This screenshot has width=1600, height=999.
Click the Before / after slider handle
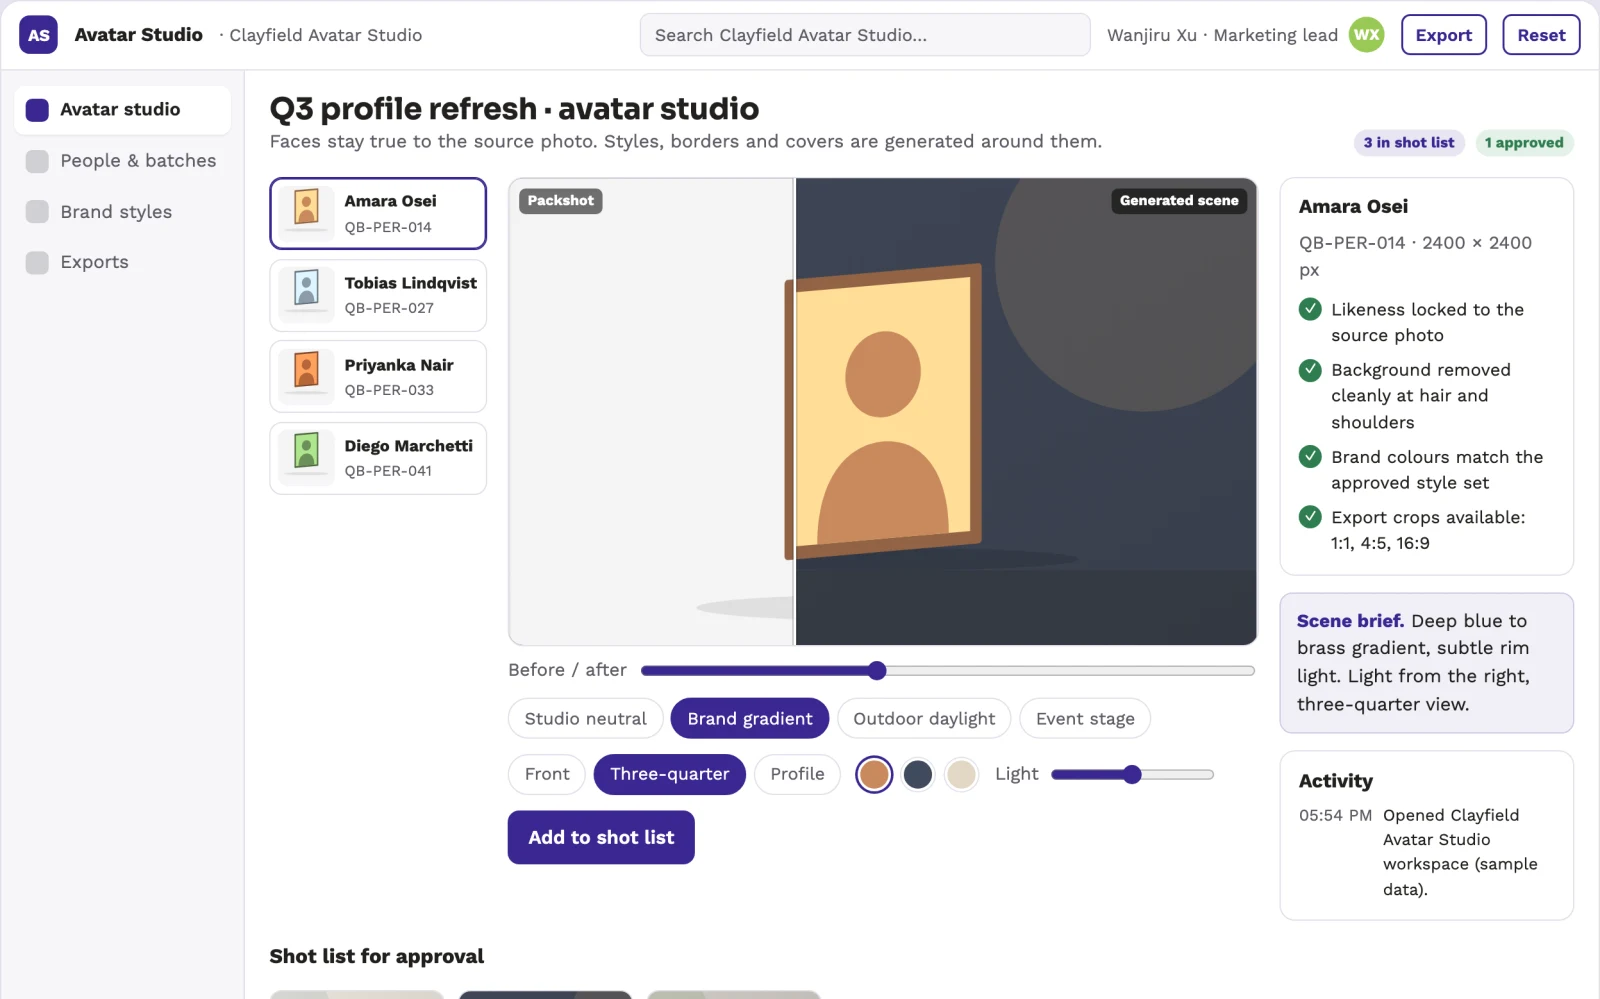[x=877, y=670]
